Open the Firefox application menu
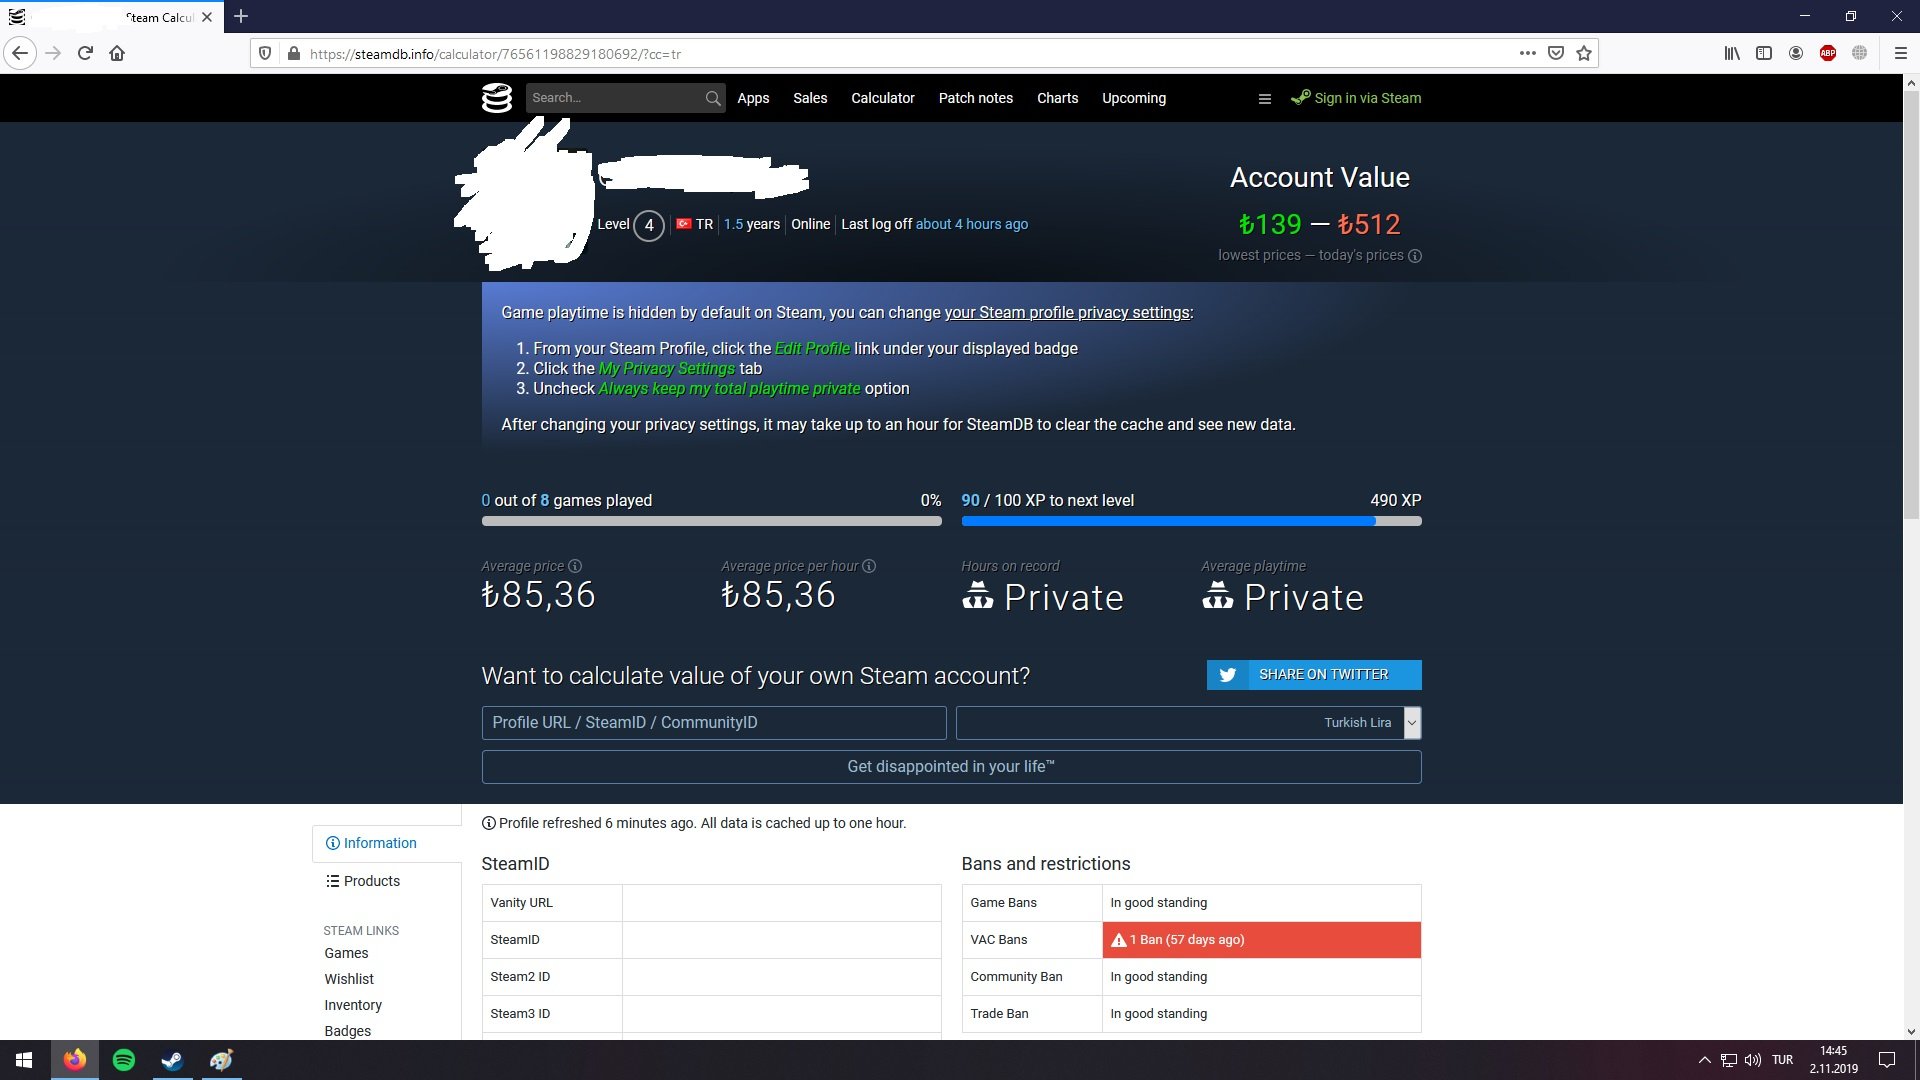The width and height of the screenshot is (1920, 1080). [1900, 53]
